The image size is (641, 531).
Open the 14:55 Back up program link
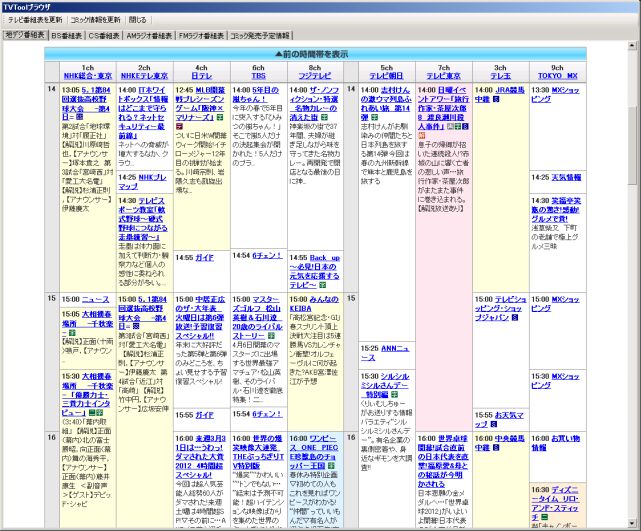314,271
